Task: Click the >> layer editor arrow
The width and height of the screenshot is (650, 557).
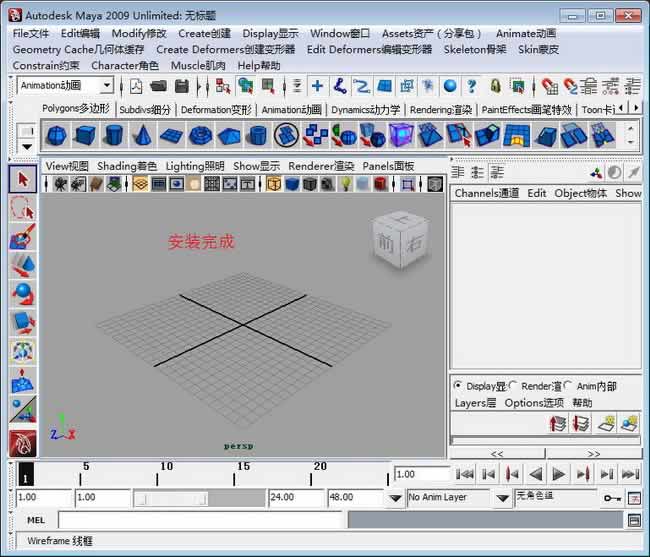Action: pyautogui.click(x=594, y=454)
